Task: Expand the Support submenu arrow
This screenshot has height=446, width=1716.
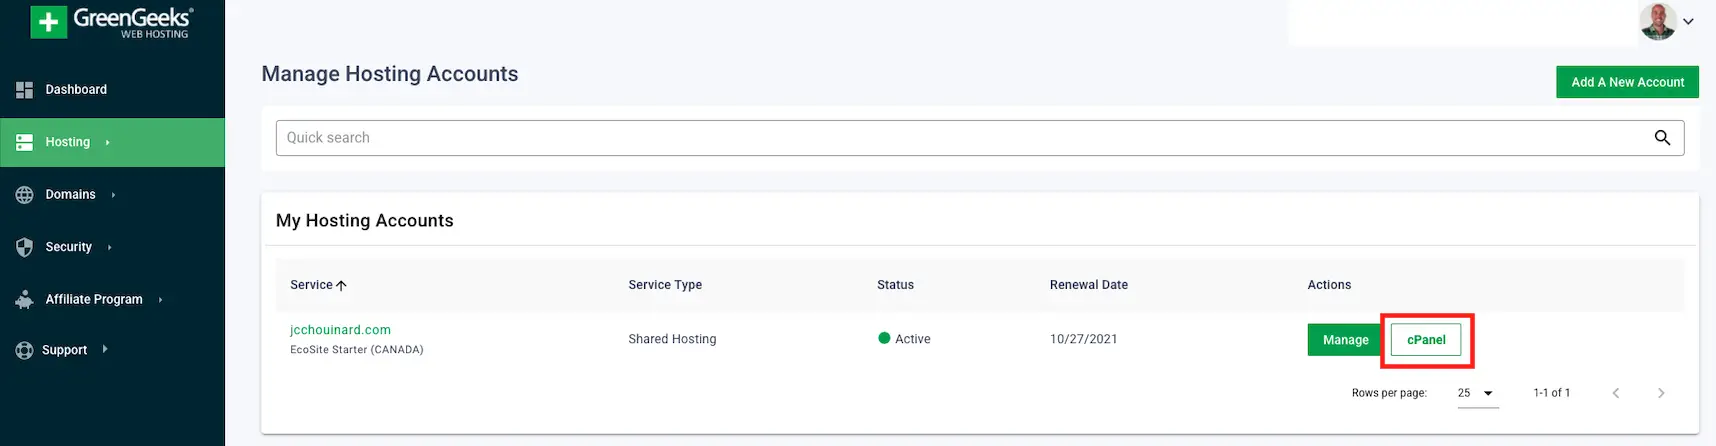Action: point(105,349)
